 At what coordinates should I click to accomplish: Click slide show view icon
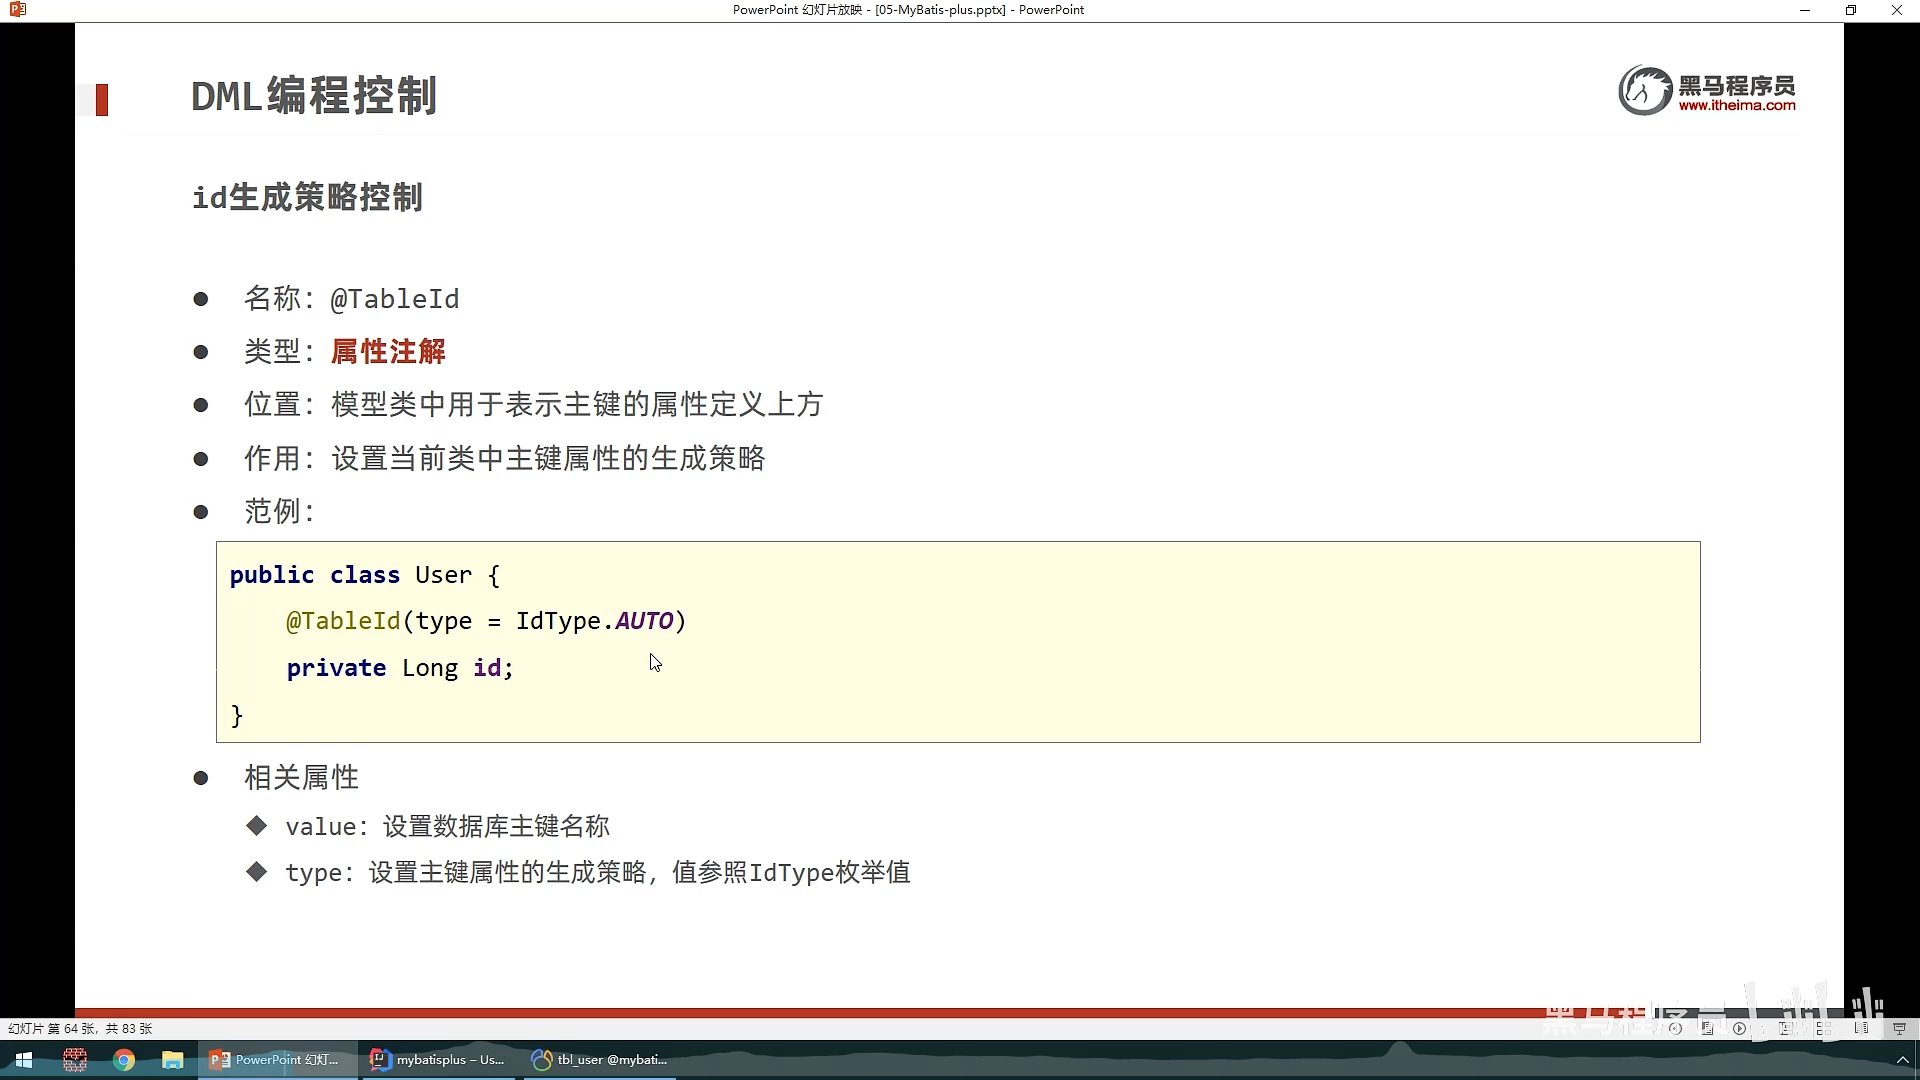[1899, 1028]
